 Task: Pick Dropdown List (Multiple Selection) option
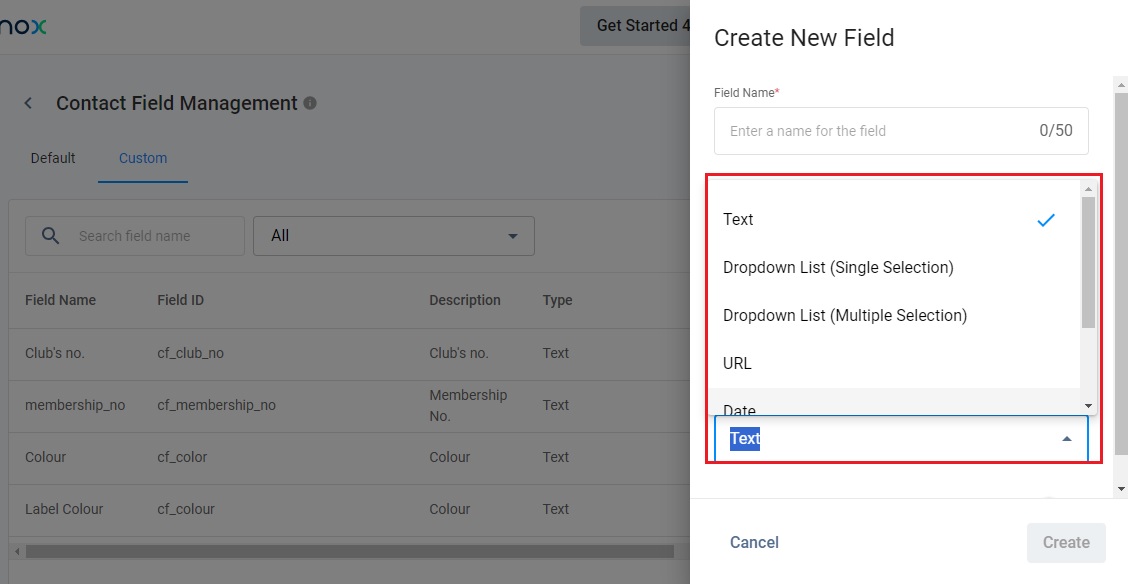845,316
